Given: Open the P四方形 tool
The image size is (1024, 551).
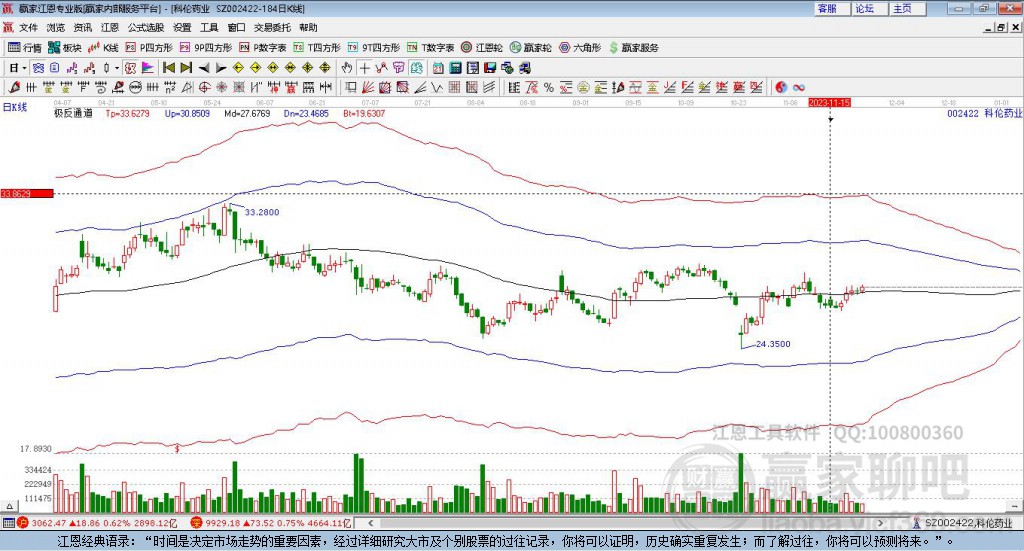Looking at the screenshot, I should [x=149, y=47].
